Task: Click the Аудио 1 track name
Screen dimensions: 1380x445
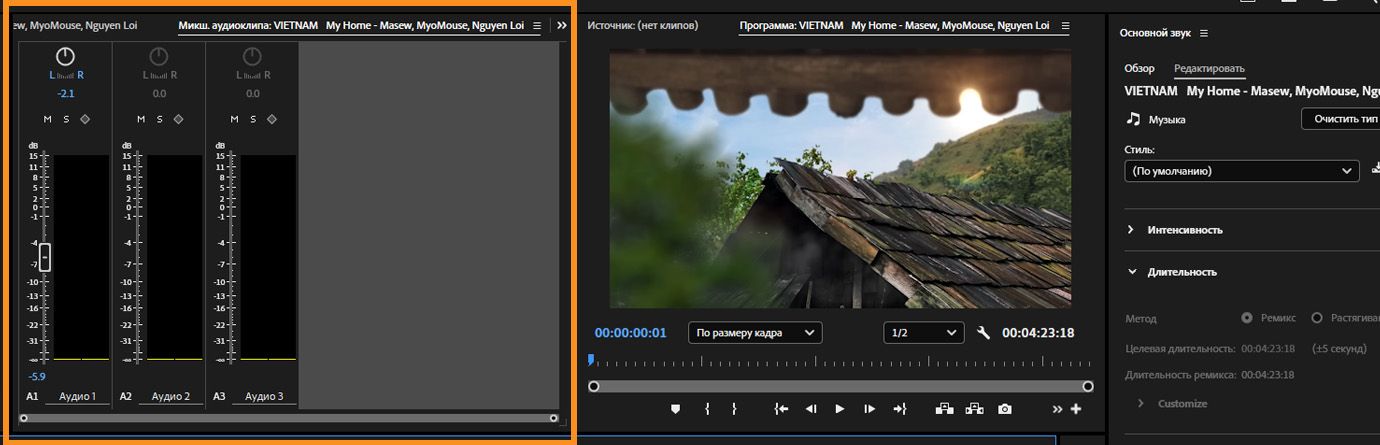Action: click(77, 397)
